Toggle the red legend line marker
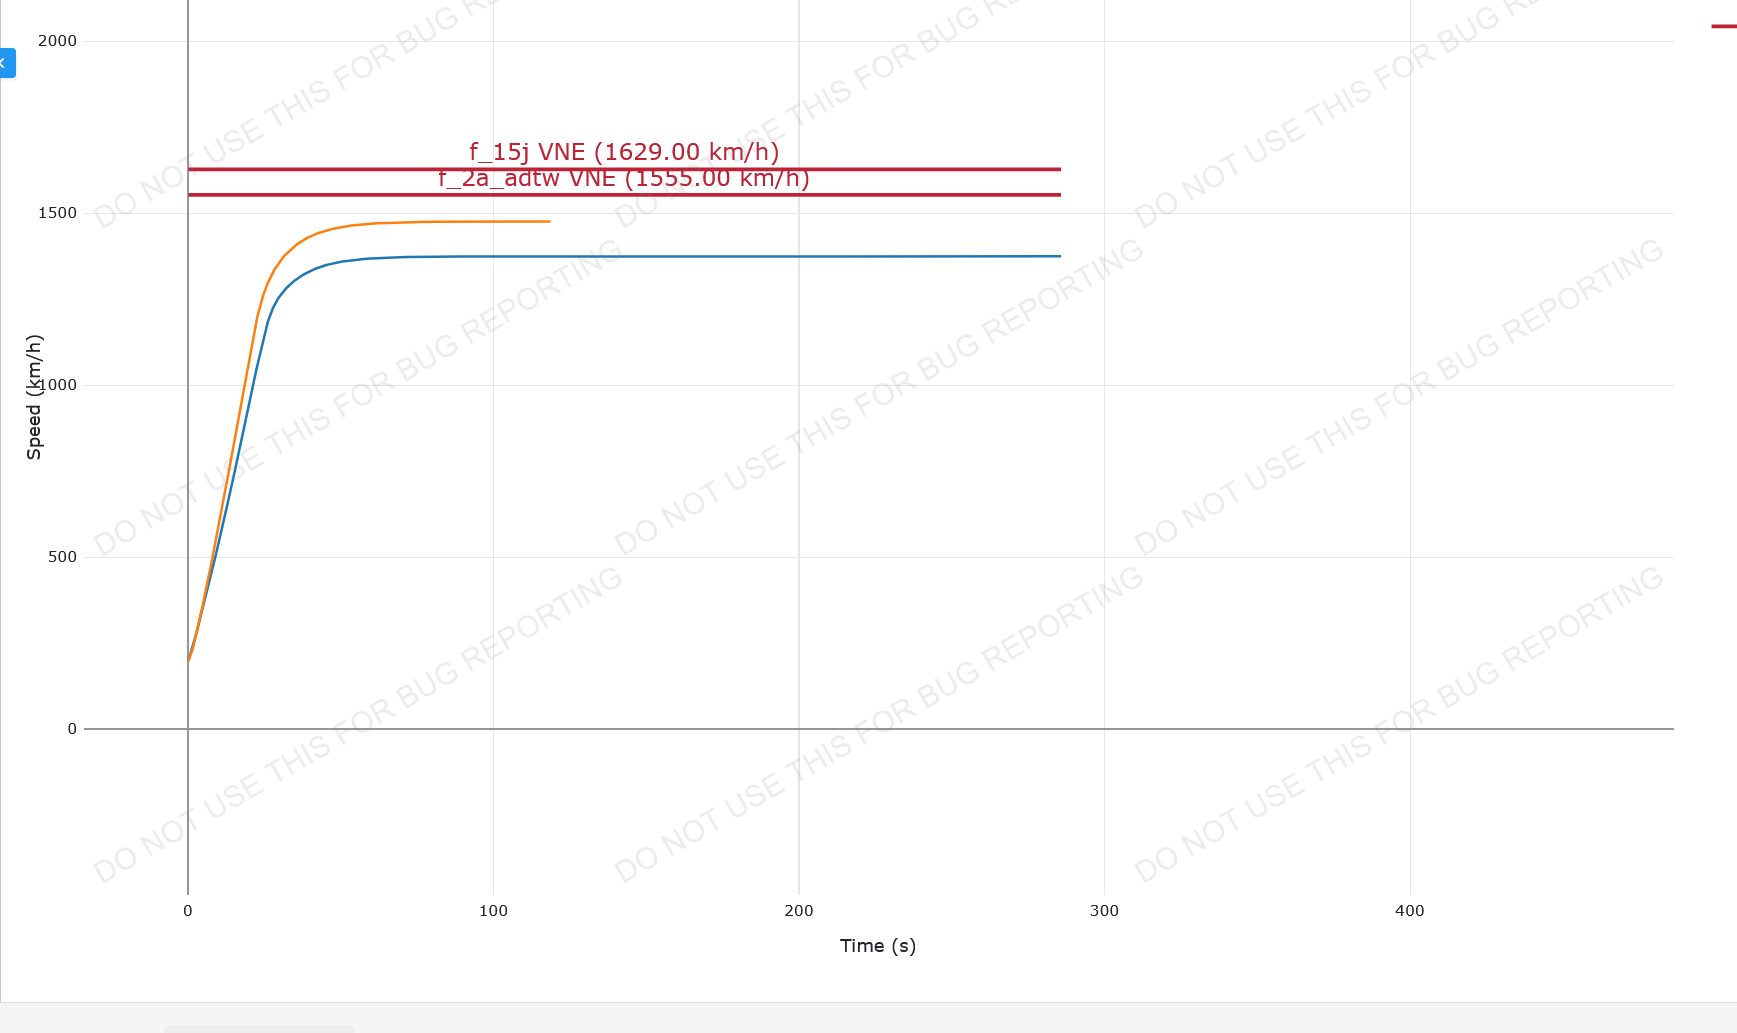 coord(1724,26)
